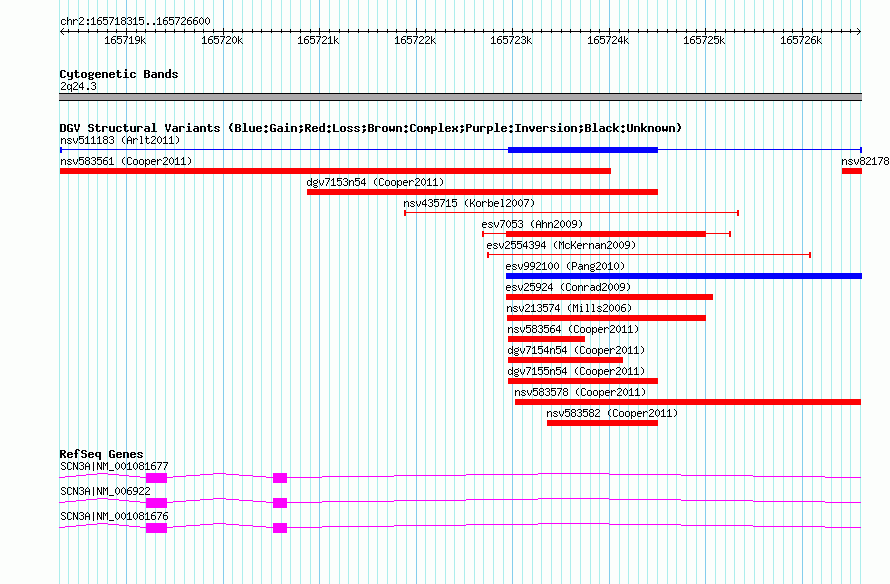Click the short red nsv583564 bar
The width and height of the screenshot is (890, 584).
coord(546,339)
